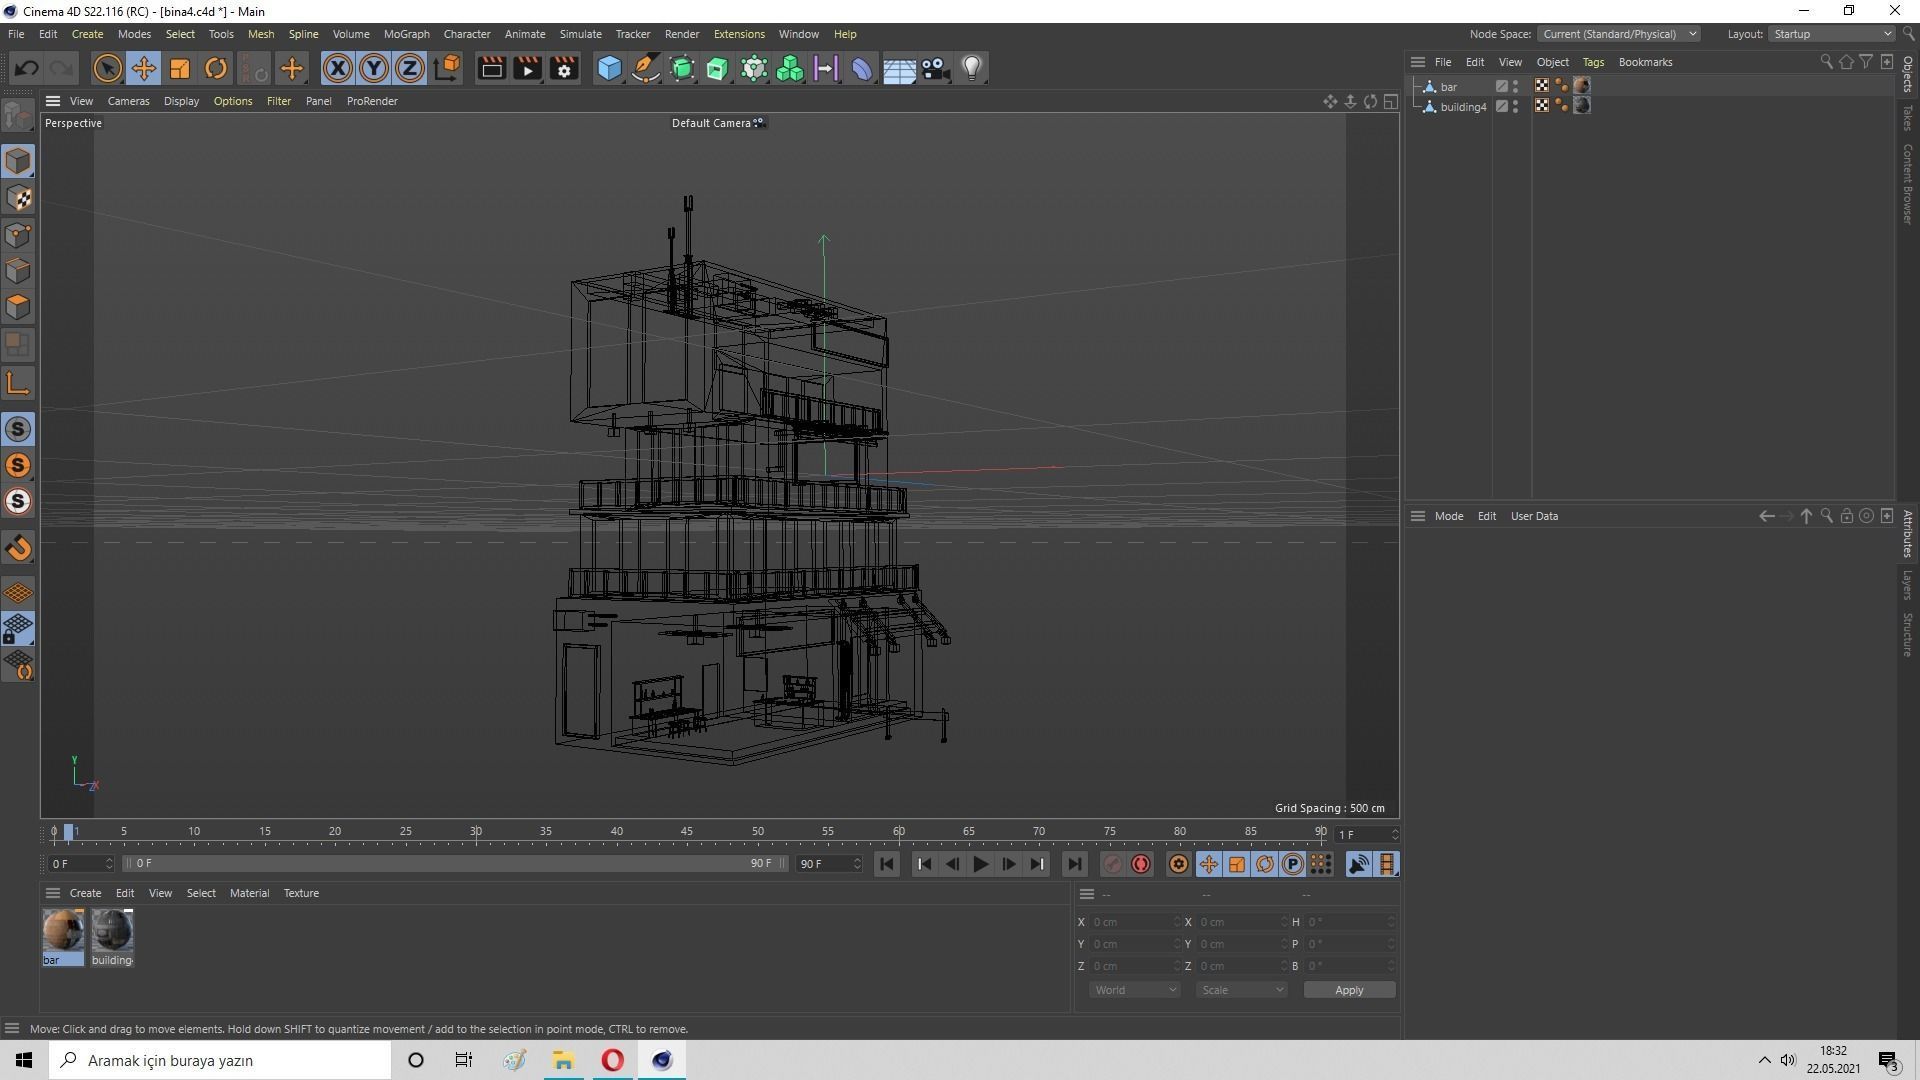
Task: Click Render View clapperboard icon
Action: tap(491, 68)
